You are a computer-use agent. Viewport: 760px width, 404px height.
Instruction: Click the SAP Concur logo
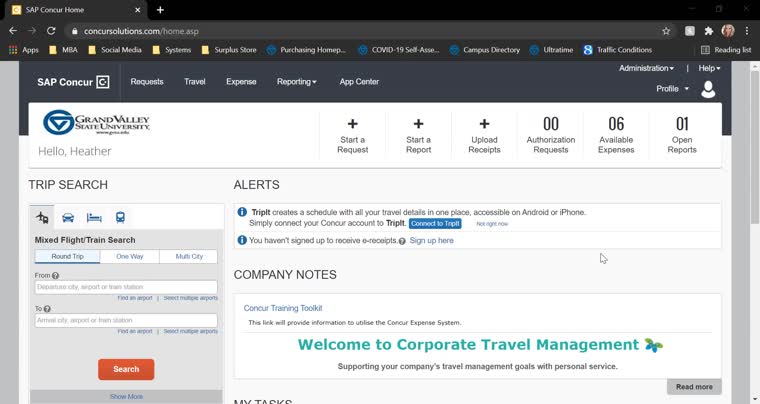(x=73, y=82)
